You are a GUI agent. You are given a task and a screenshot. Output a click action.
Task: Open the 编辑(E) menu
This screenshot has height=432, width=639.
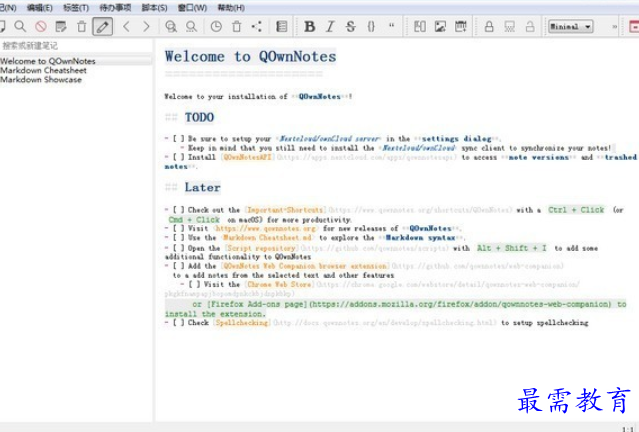click(x=39, y=7)
